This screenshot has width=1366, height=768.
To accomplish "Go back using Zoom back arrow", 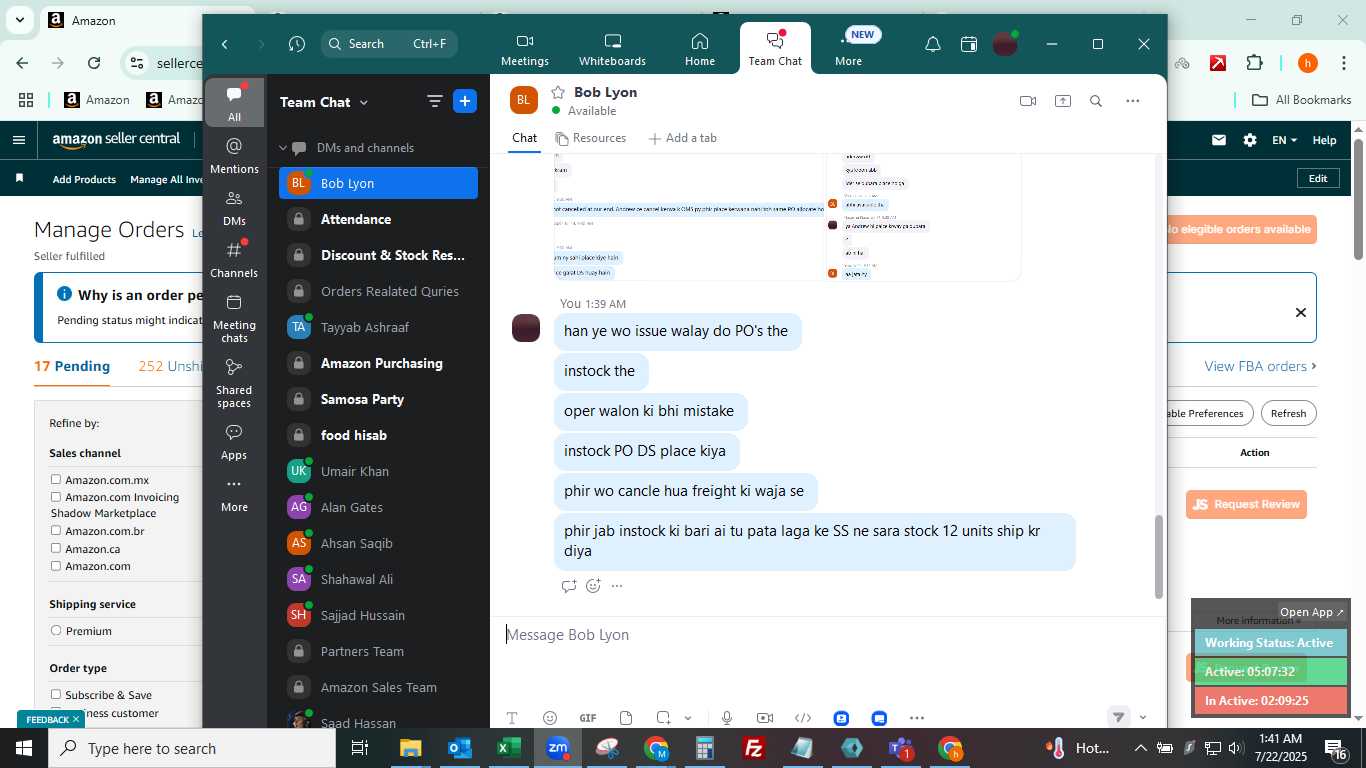I will click(x=225, y=44).
